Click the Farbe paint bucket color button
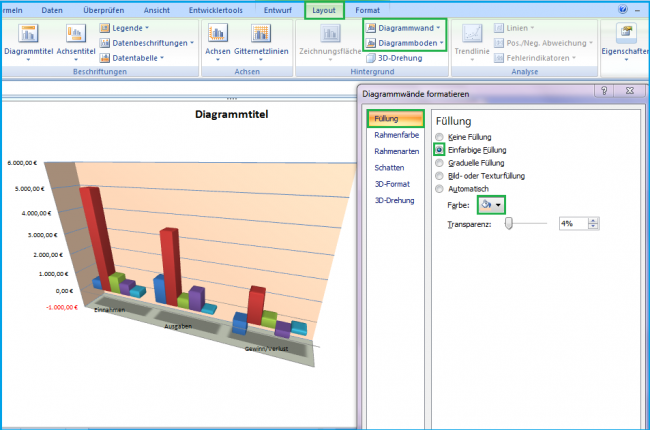This screenshot has height=430, width=650. pos(486,205)
